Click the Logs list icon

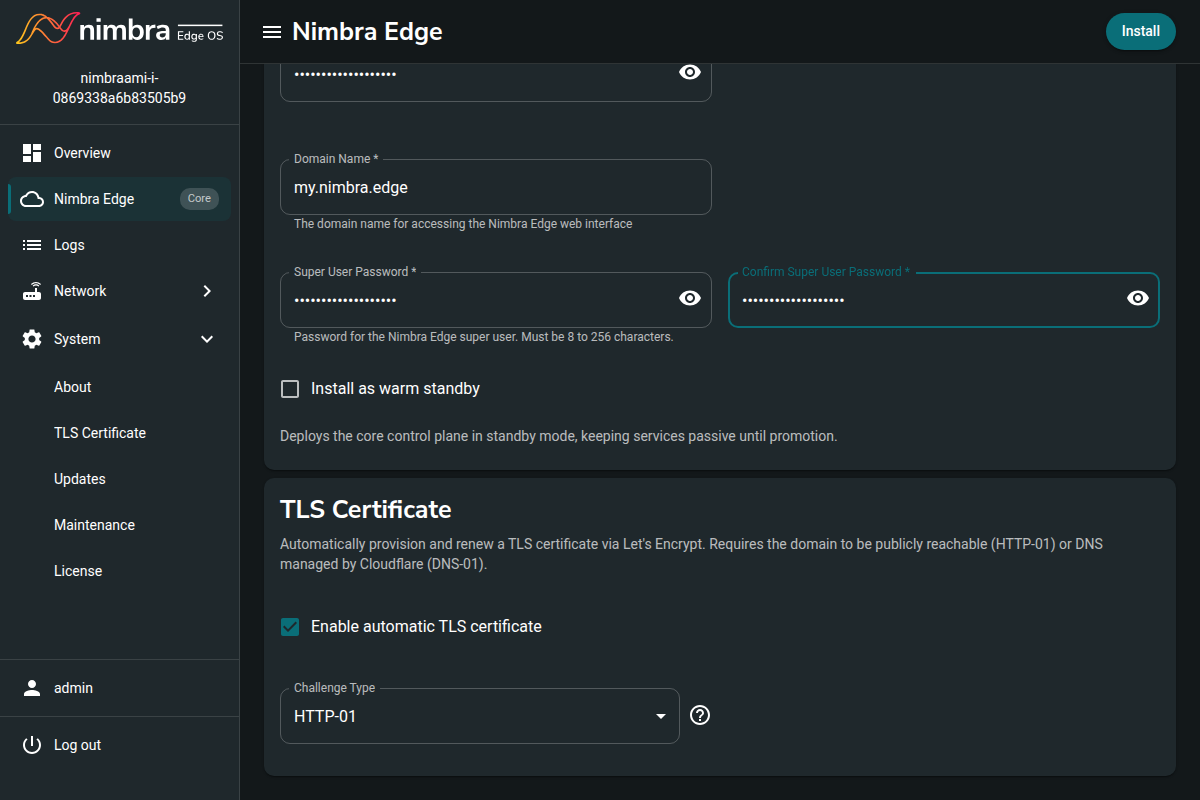point(32,245)
